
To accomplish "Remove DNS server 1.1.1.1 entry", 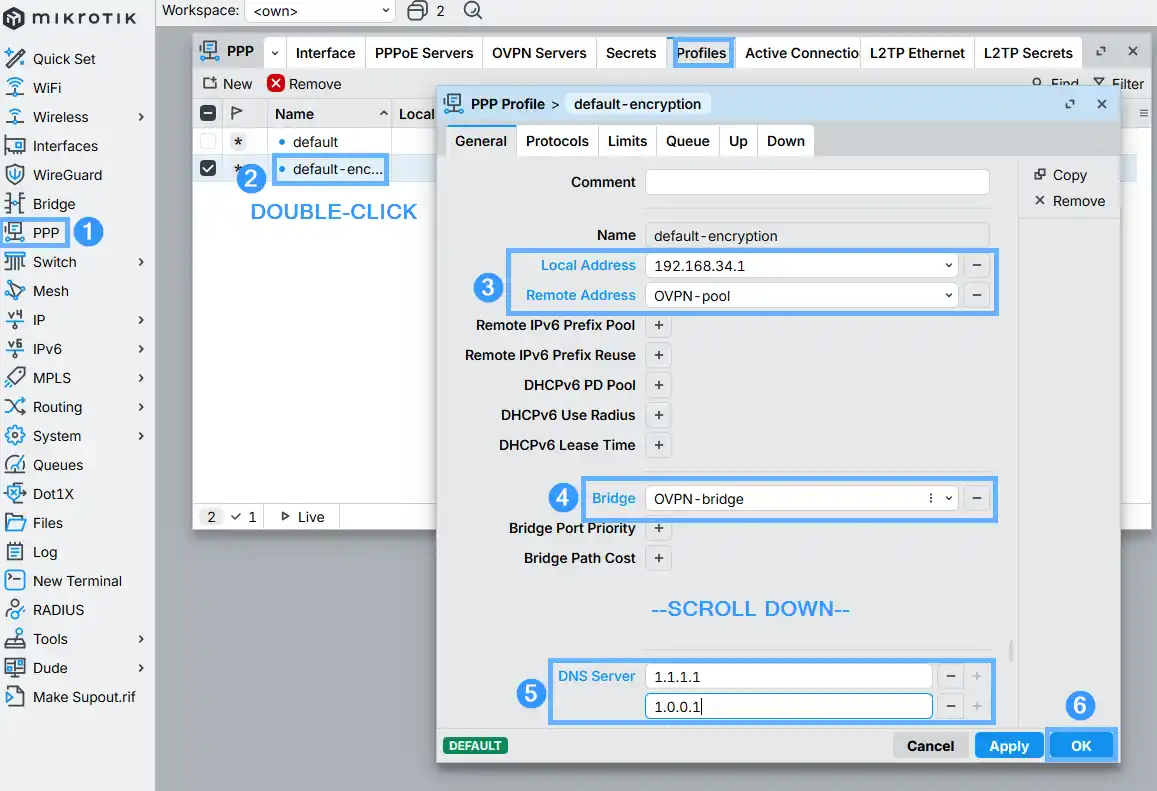I will click(x=950, y=676).
